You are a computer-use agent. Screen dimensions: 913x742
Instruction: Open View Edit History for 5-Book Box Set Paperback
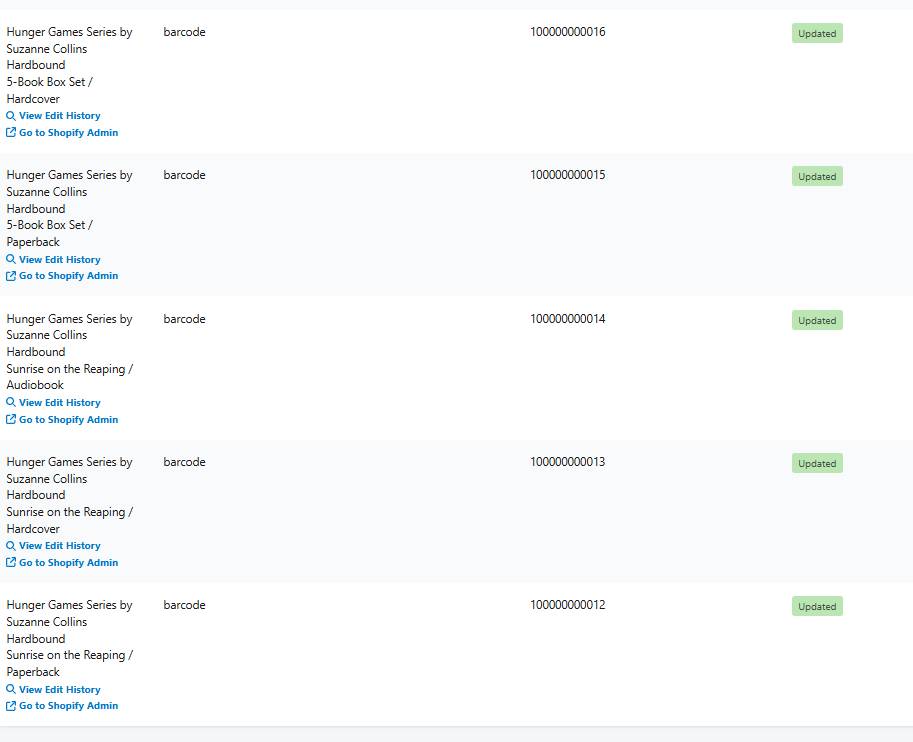59,259
